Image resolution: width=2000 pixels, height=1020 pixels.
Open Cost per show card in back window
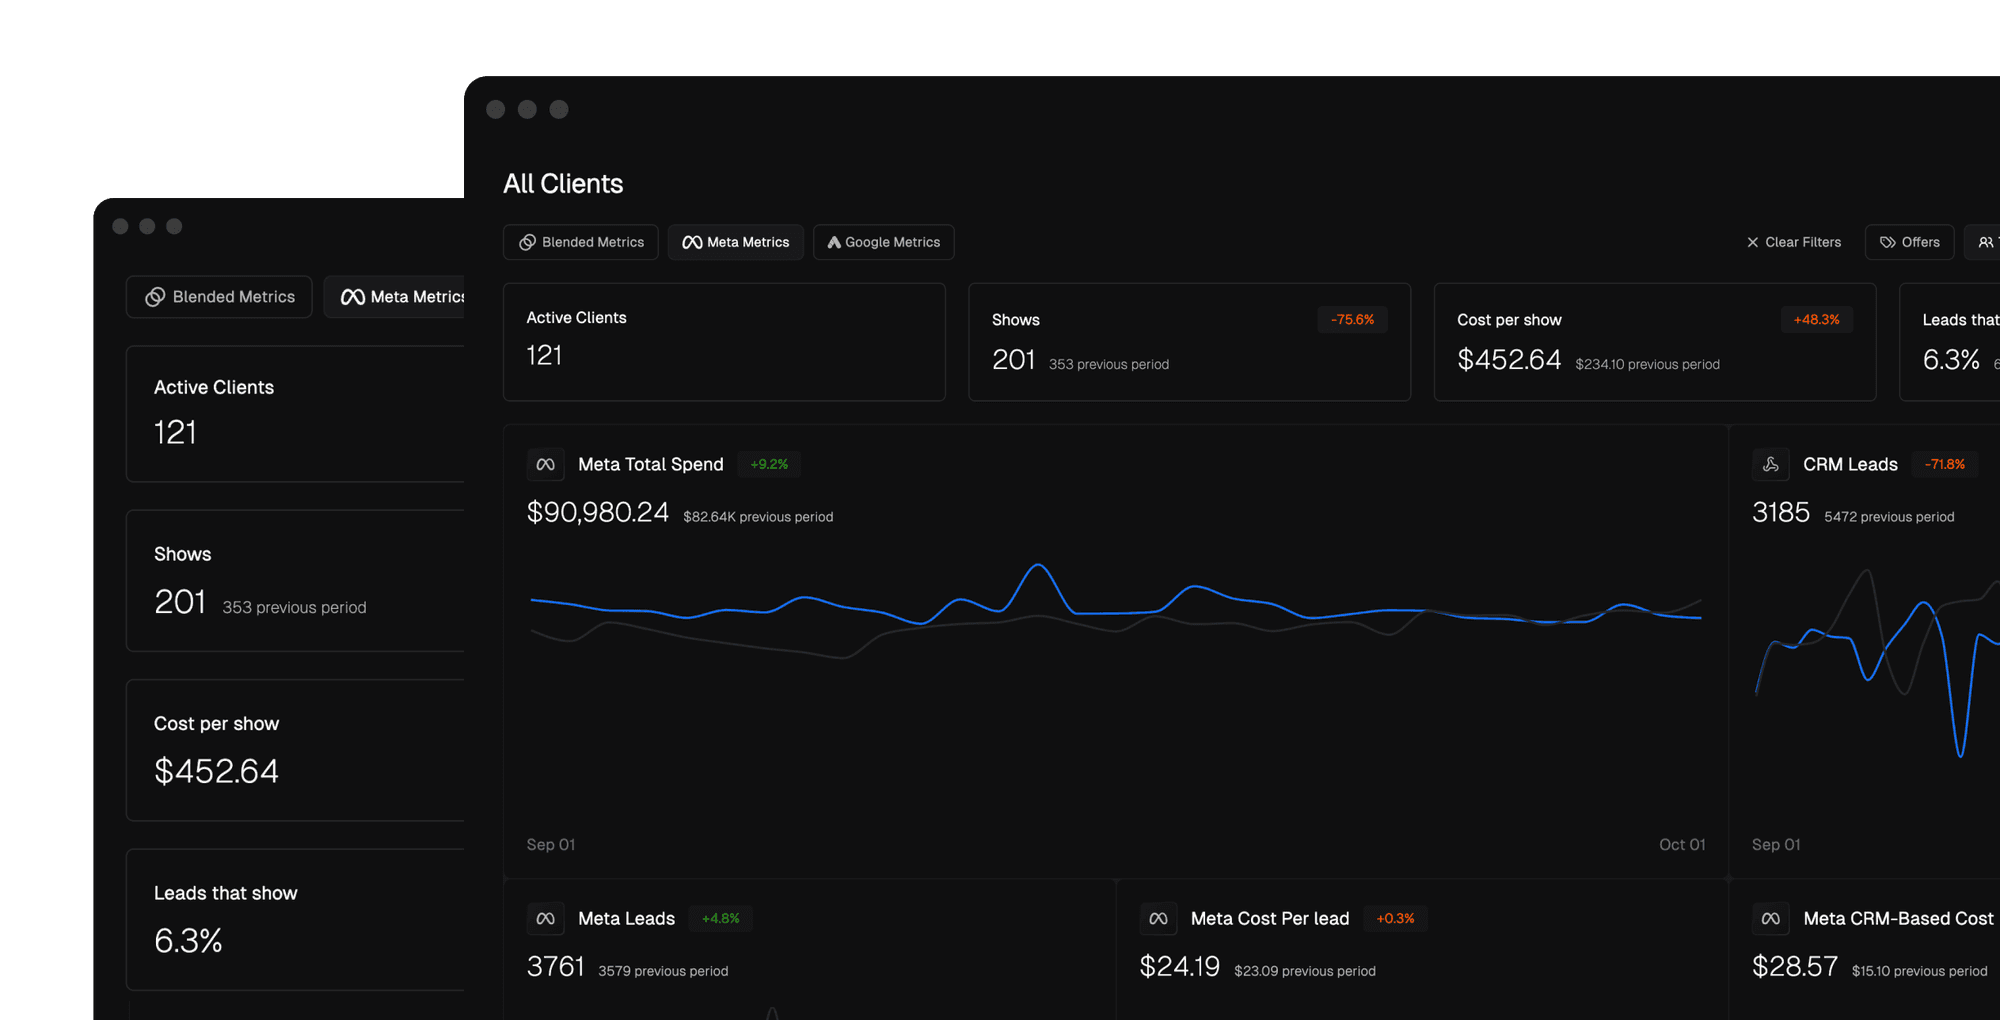coord(296,750)
